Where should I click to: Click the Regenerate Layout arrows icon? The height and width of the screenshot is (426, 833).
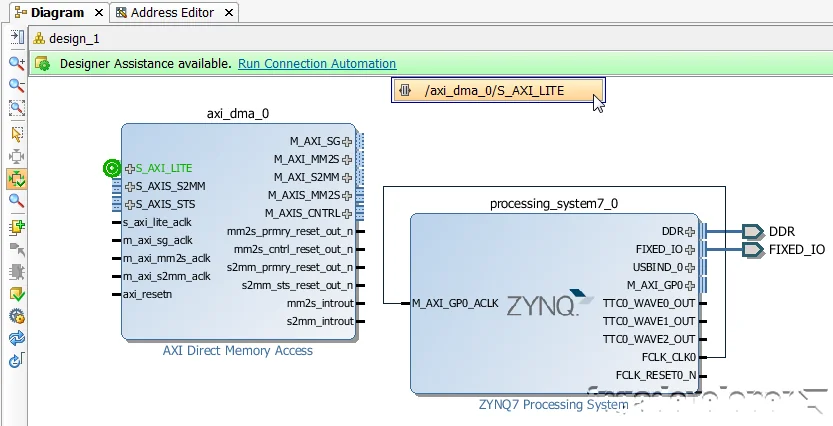[x=17, y=338]
